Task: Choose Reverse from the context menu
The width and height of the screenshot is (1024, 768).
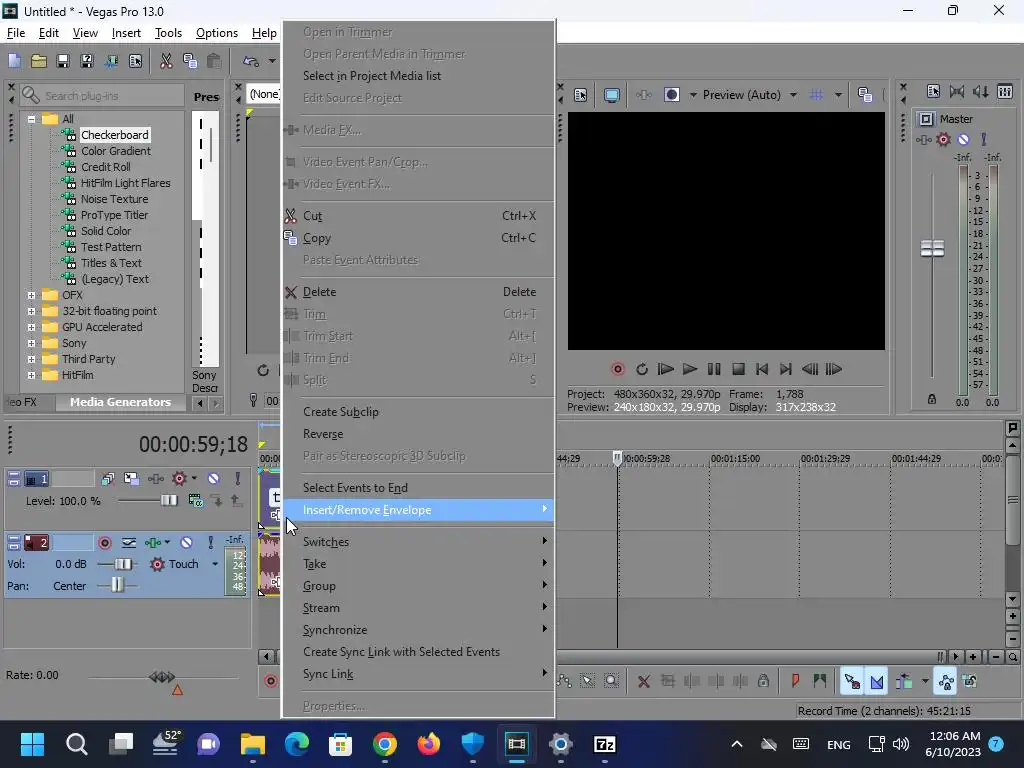Action: (419, 434)
